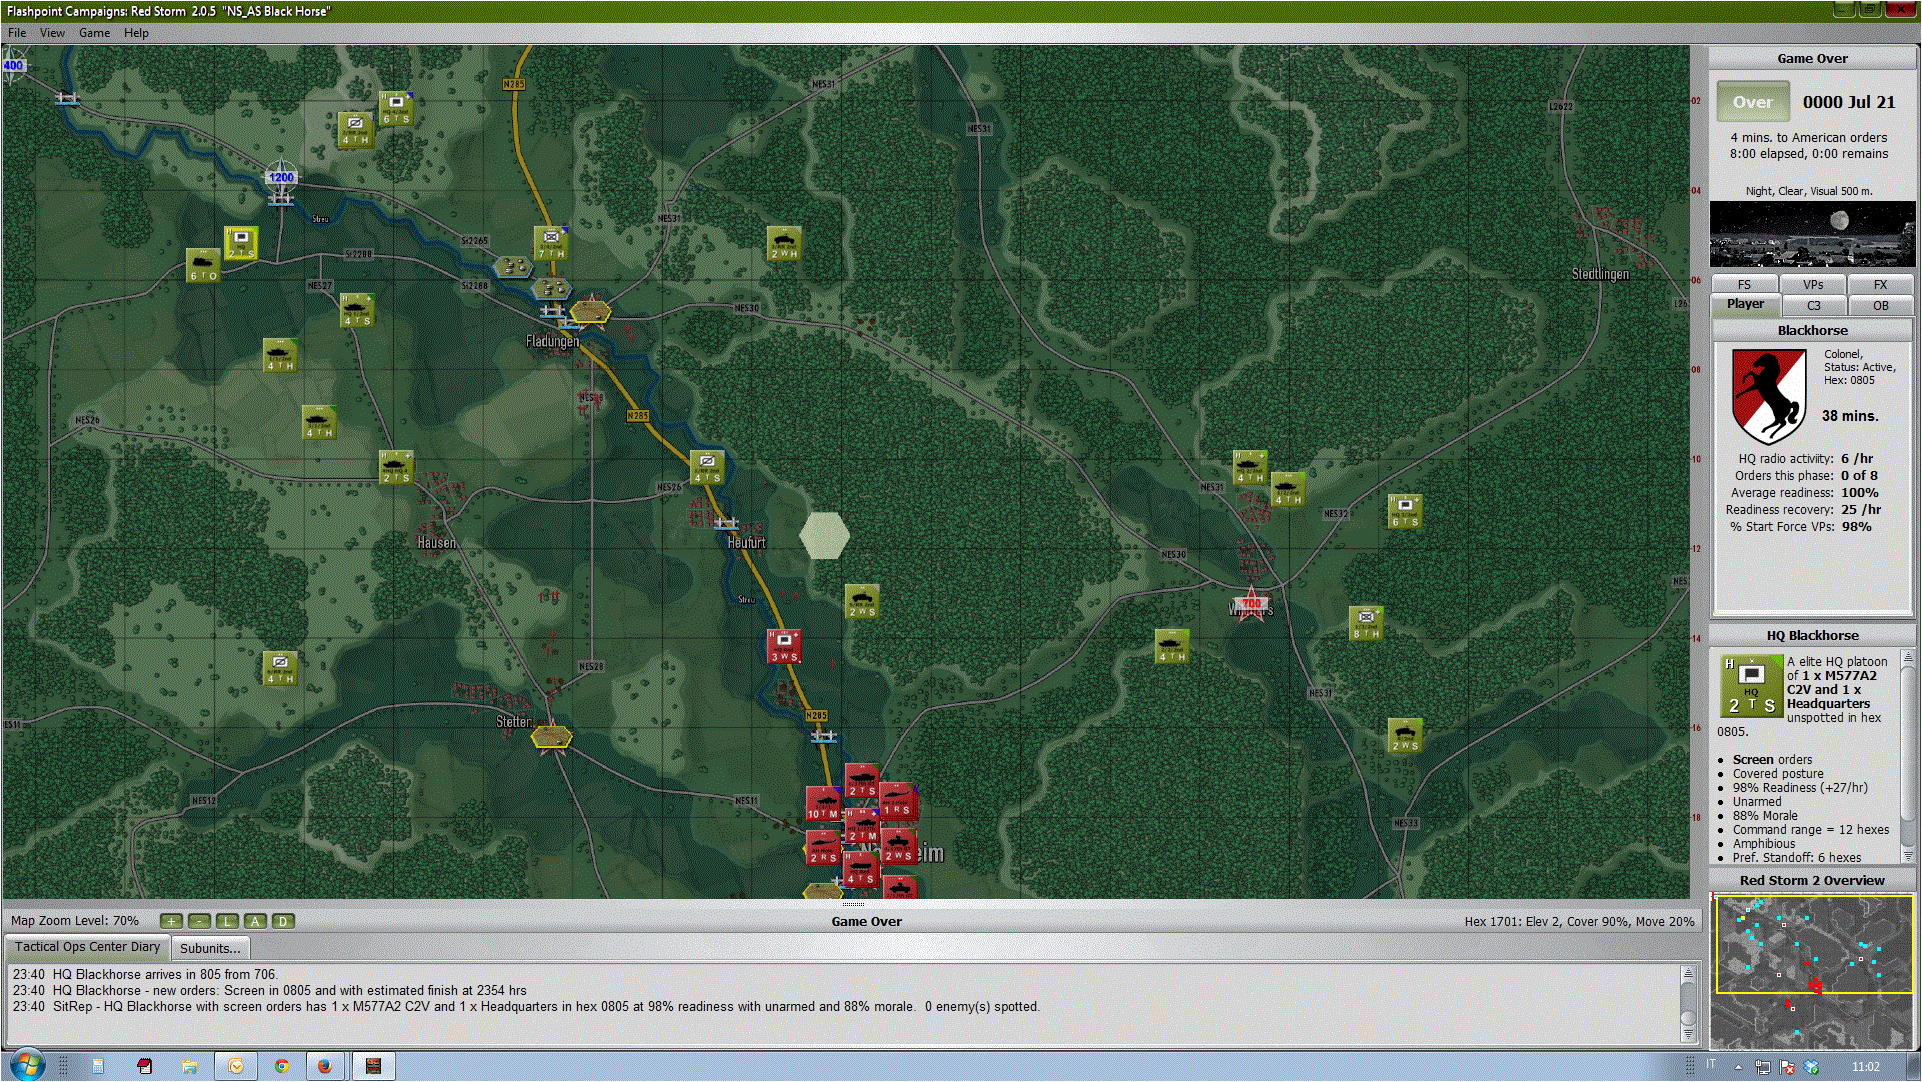
Task: Zoom out the map with the minus button
Action: (x=199, y=921)
